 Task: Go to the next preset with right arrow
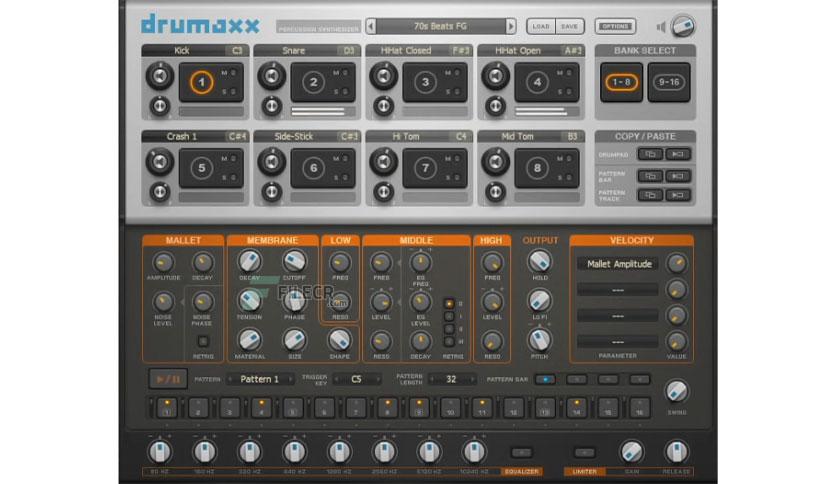tap(511, 26)
